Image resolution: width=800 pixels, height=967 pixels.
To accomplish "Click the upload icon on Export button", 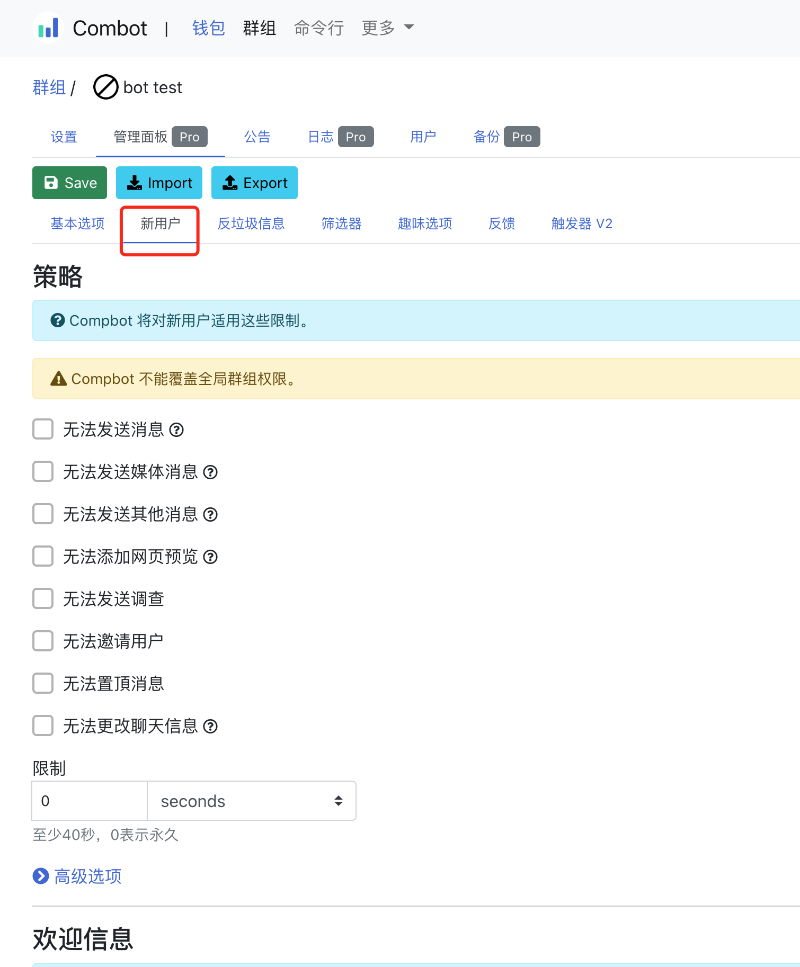I will tap(229, 183).
